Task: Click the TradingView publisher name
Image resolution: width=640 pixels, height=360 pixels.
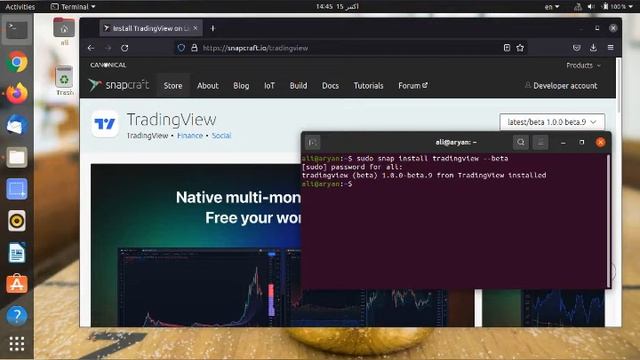Action: (x=147, y=136)
